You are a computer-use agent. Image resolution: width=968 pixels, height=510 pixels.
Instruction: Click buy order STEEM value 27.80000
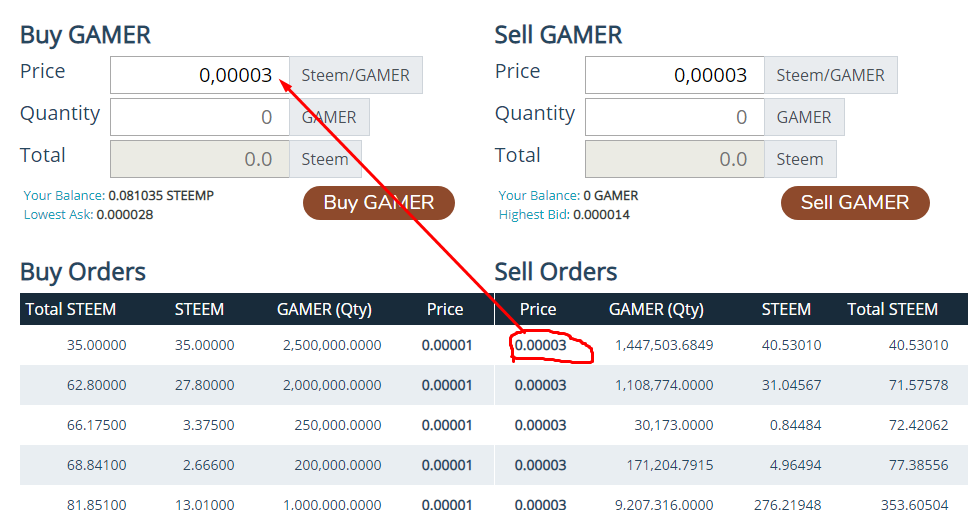tap(204, 385)
